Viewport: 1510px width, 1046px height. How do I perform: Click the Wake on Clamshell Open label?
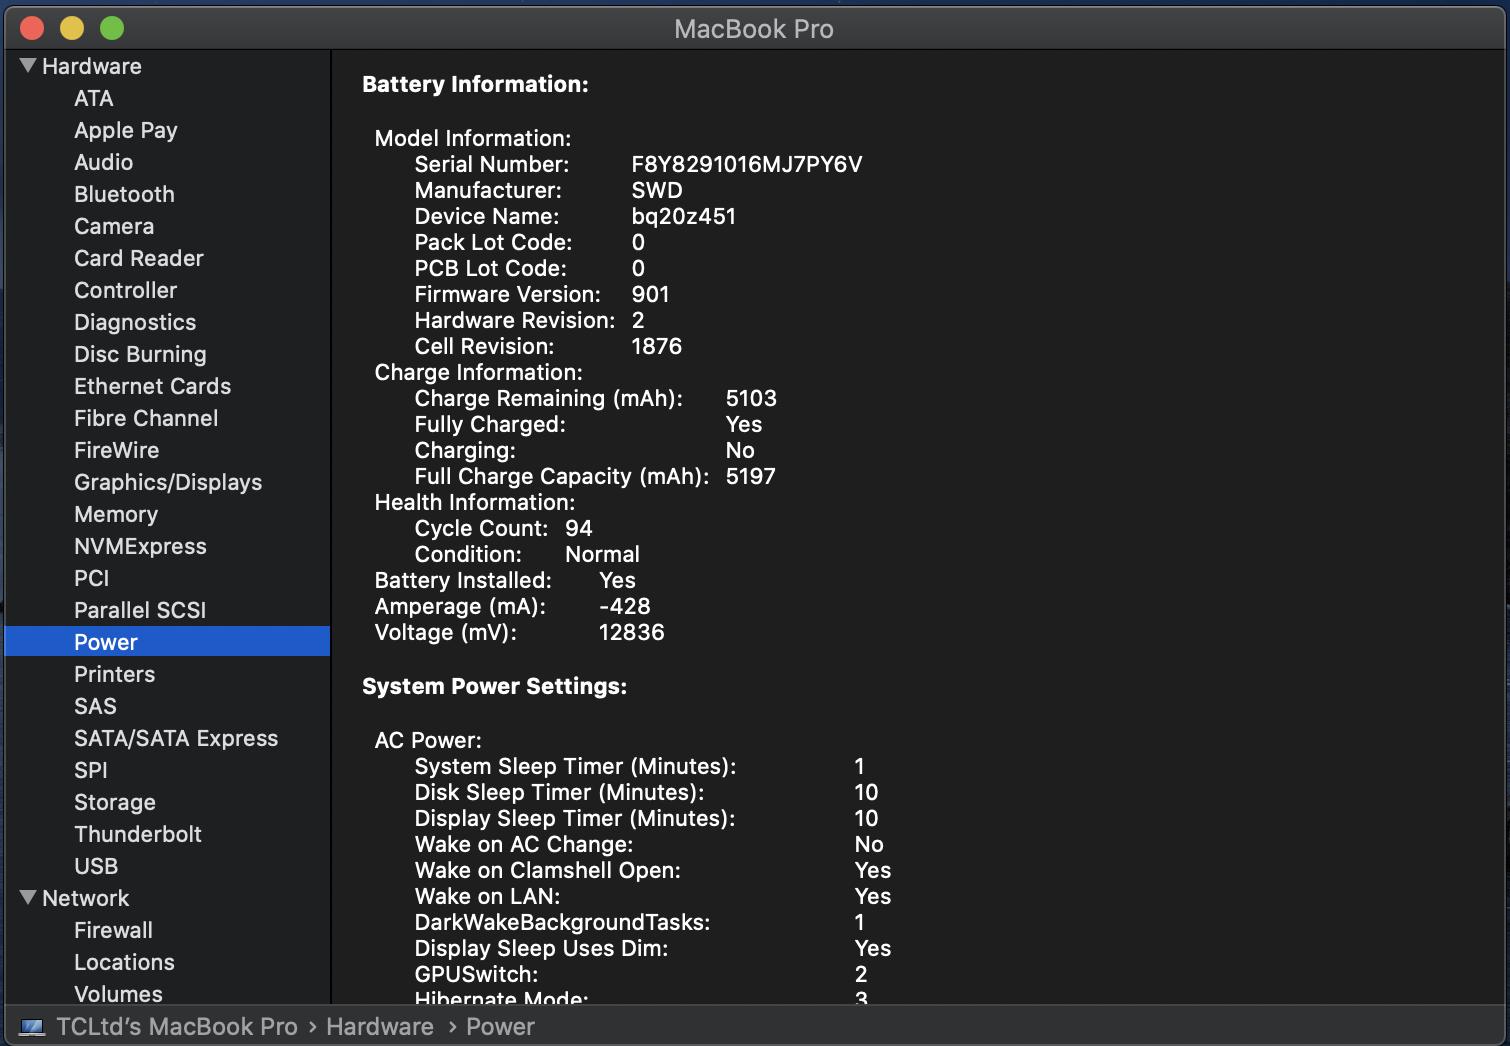(547, 870)
